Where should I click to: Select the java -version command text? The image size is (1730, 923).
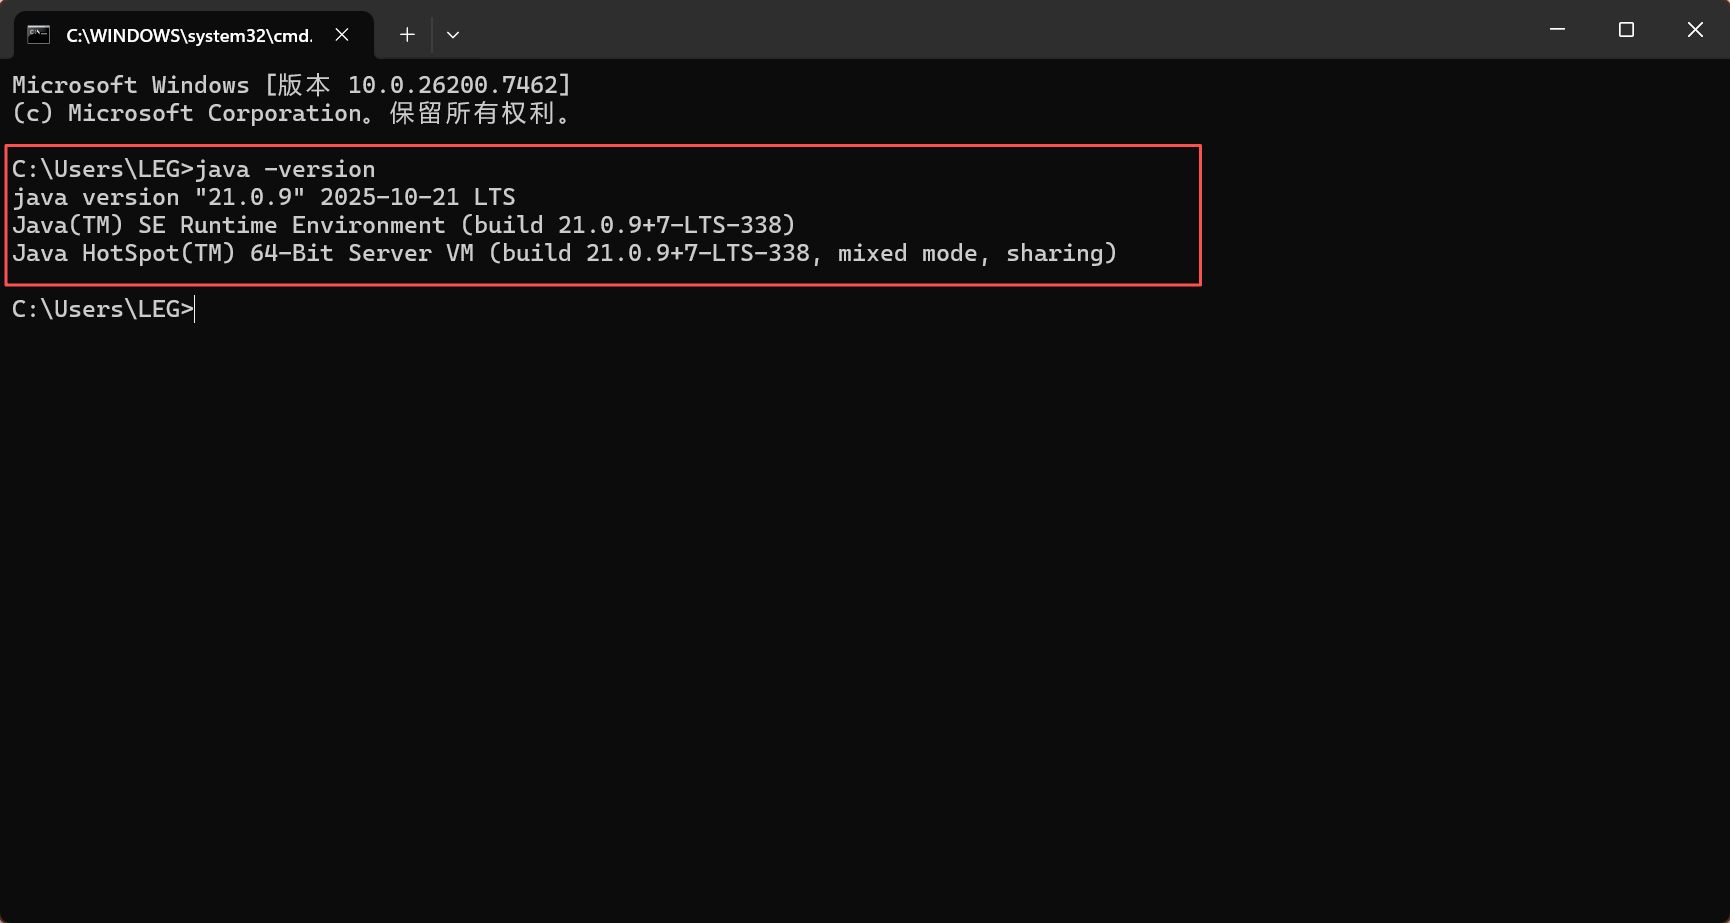285,168
